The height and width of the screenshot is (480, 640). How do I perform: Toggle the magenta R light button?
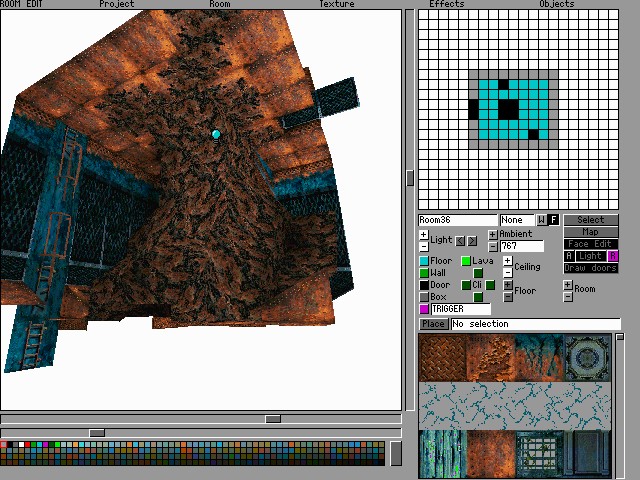[613, 256]
